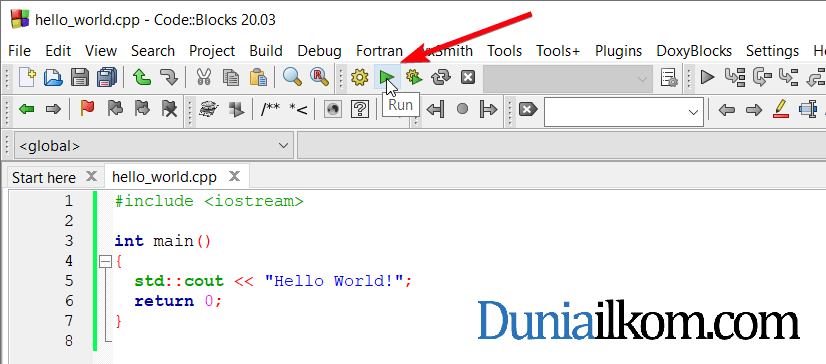Open the DoxyBlocks menu
The height and width of the screenshot is (364, 826).
point(694,51)
